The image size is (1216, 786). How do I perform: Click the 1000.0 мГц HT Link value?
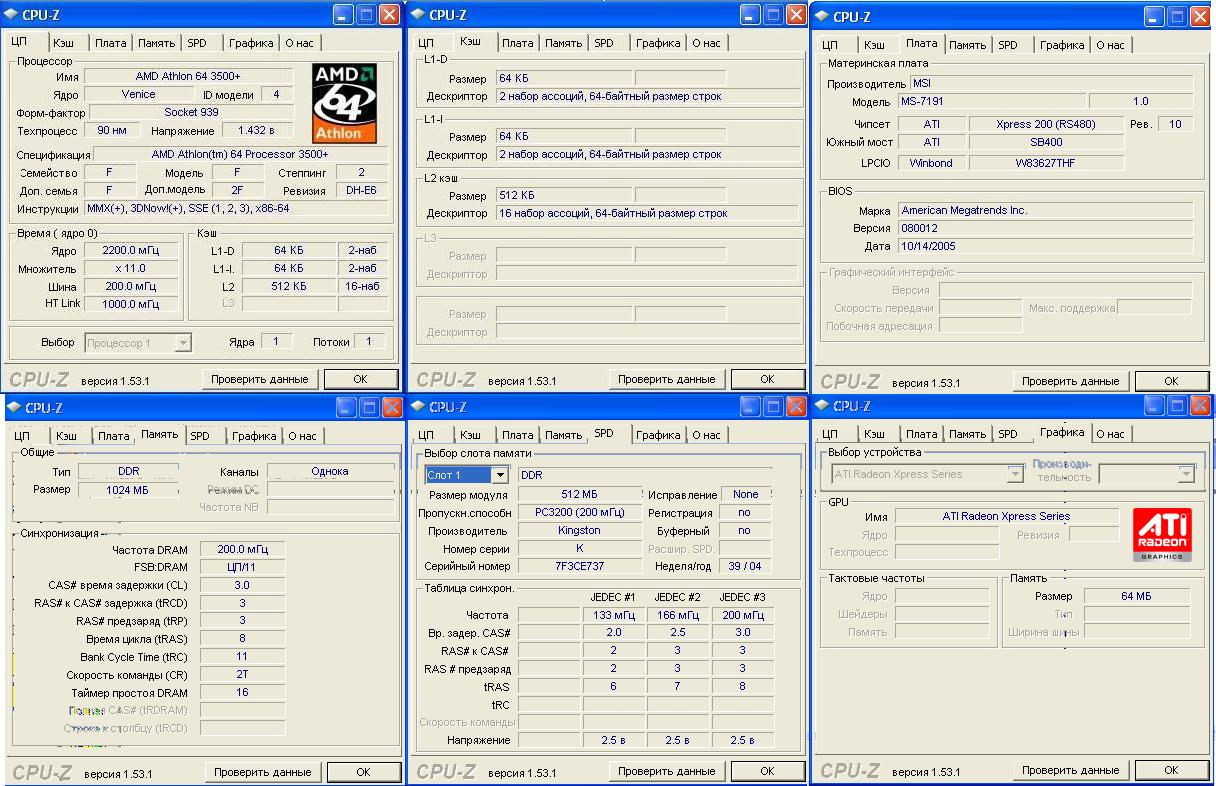coord(130,304)
